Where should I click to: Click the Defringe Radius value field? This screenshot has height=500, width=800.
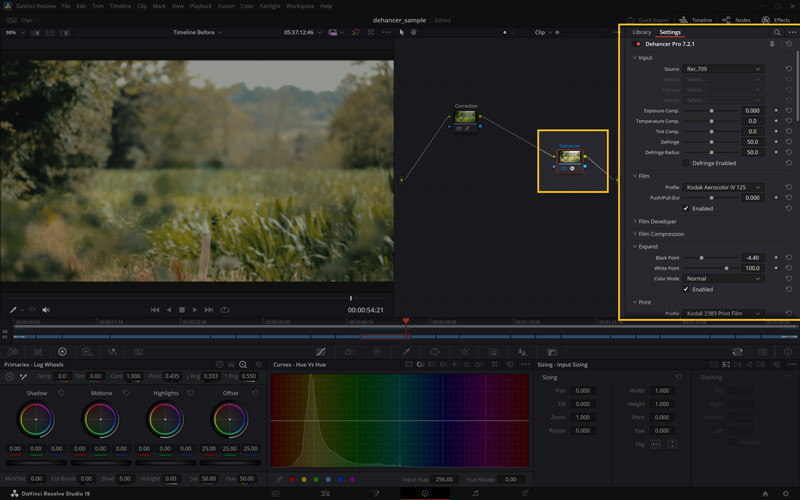[753, 153]
